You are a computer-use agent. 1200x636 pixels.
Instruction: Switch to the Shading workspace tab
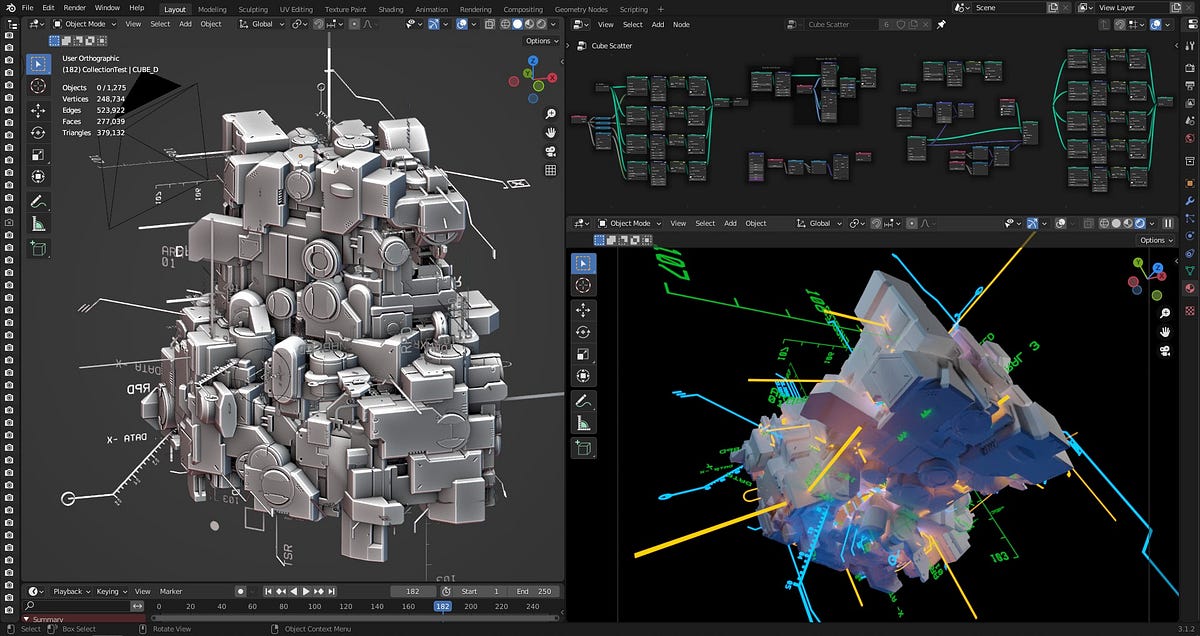coord(391,9)
